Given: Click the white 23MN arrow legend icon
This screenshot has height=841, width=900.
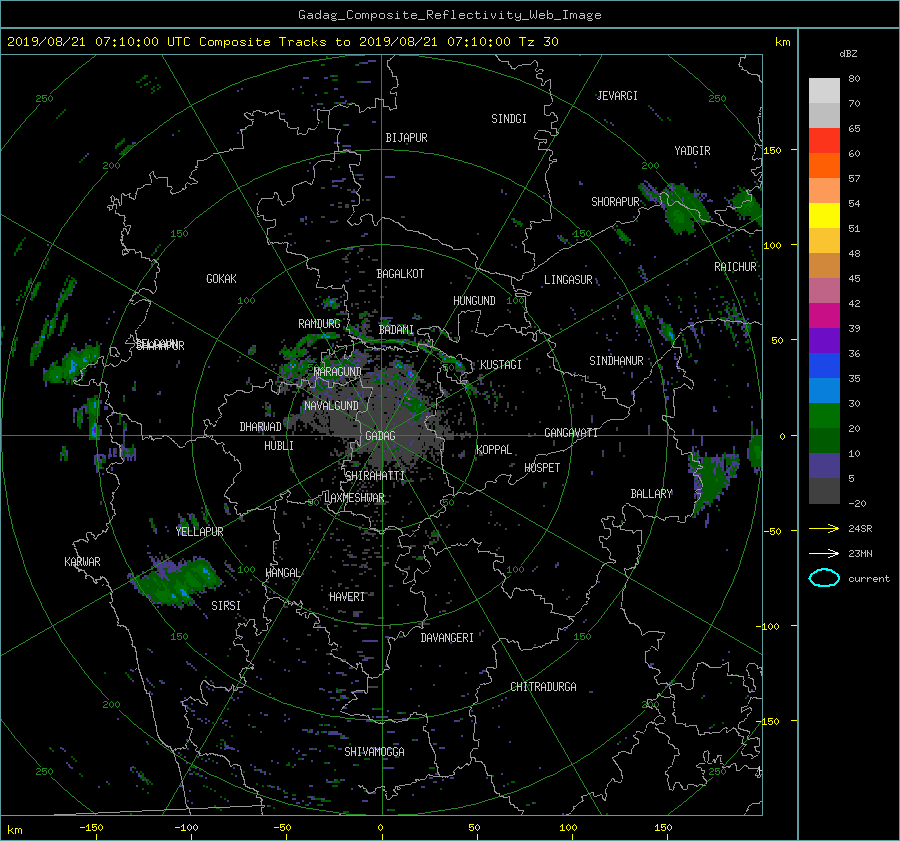Looking at the screenshot, I should 824,553.
